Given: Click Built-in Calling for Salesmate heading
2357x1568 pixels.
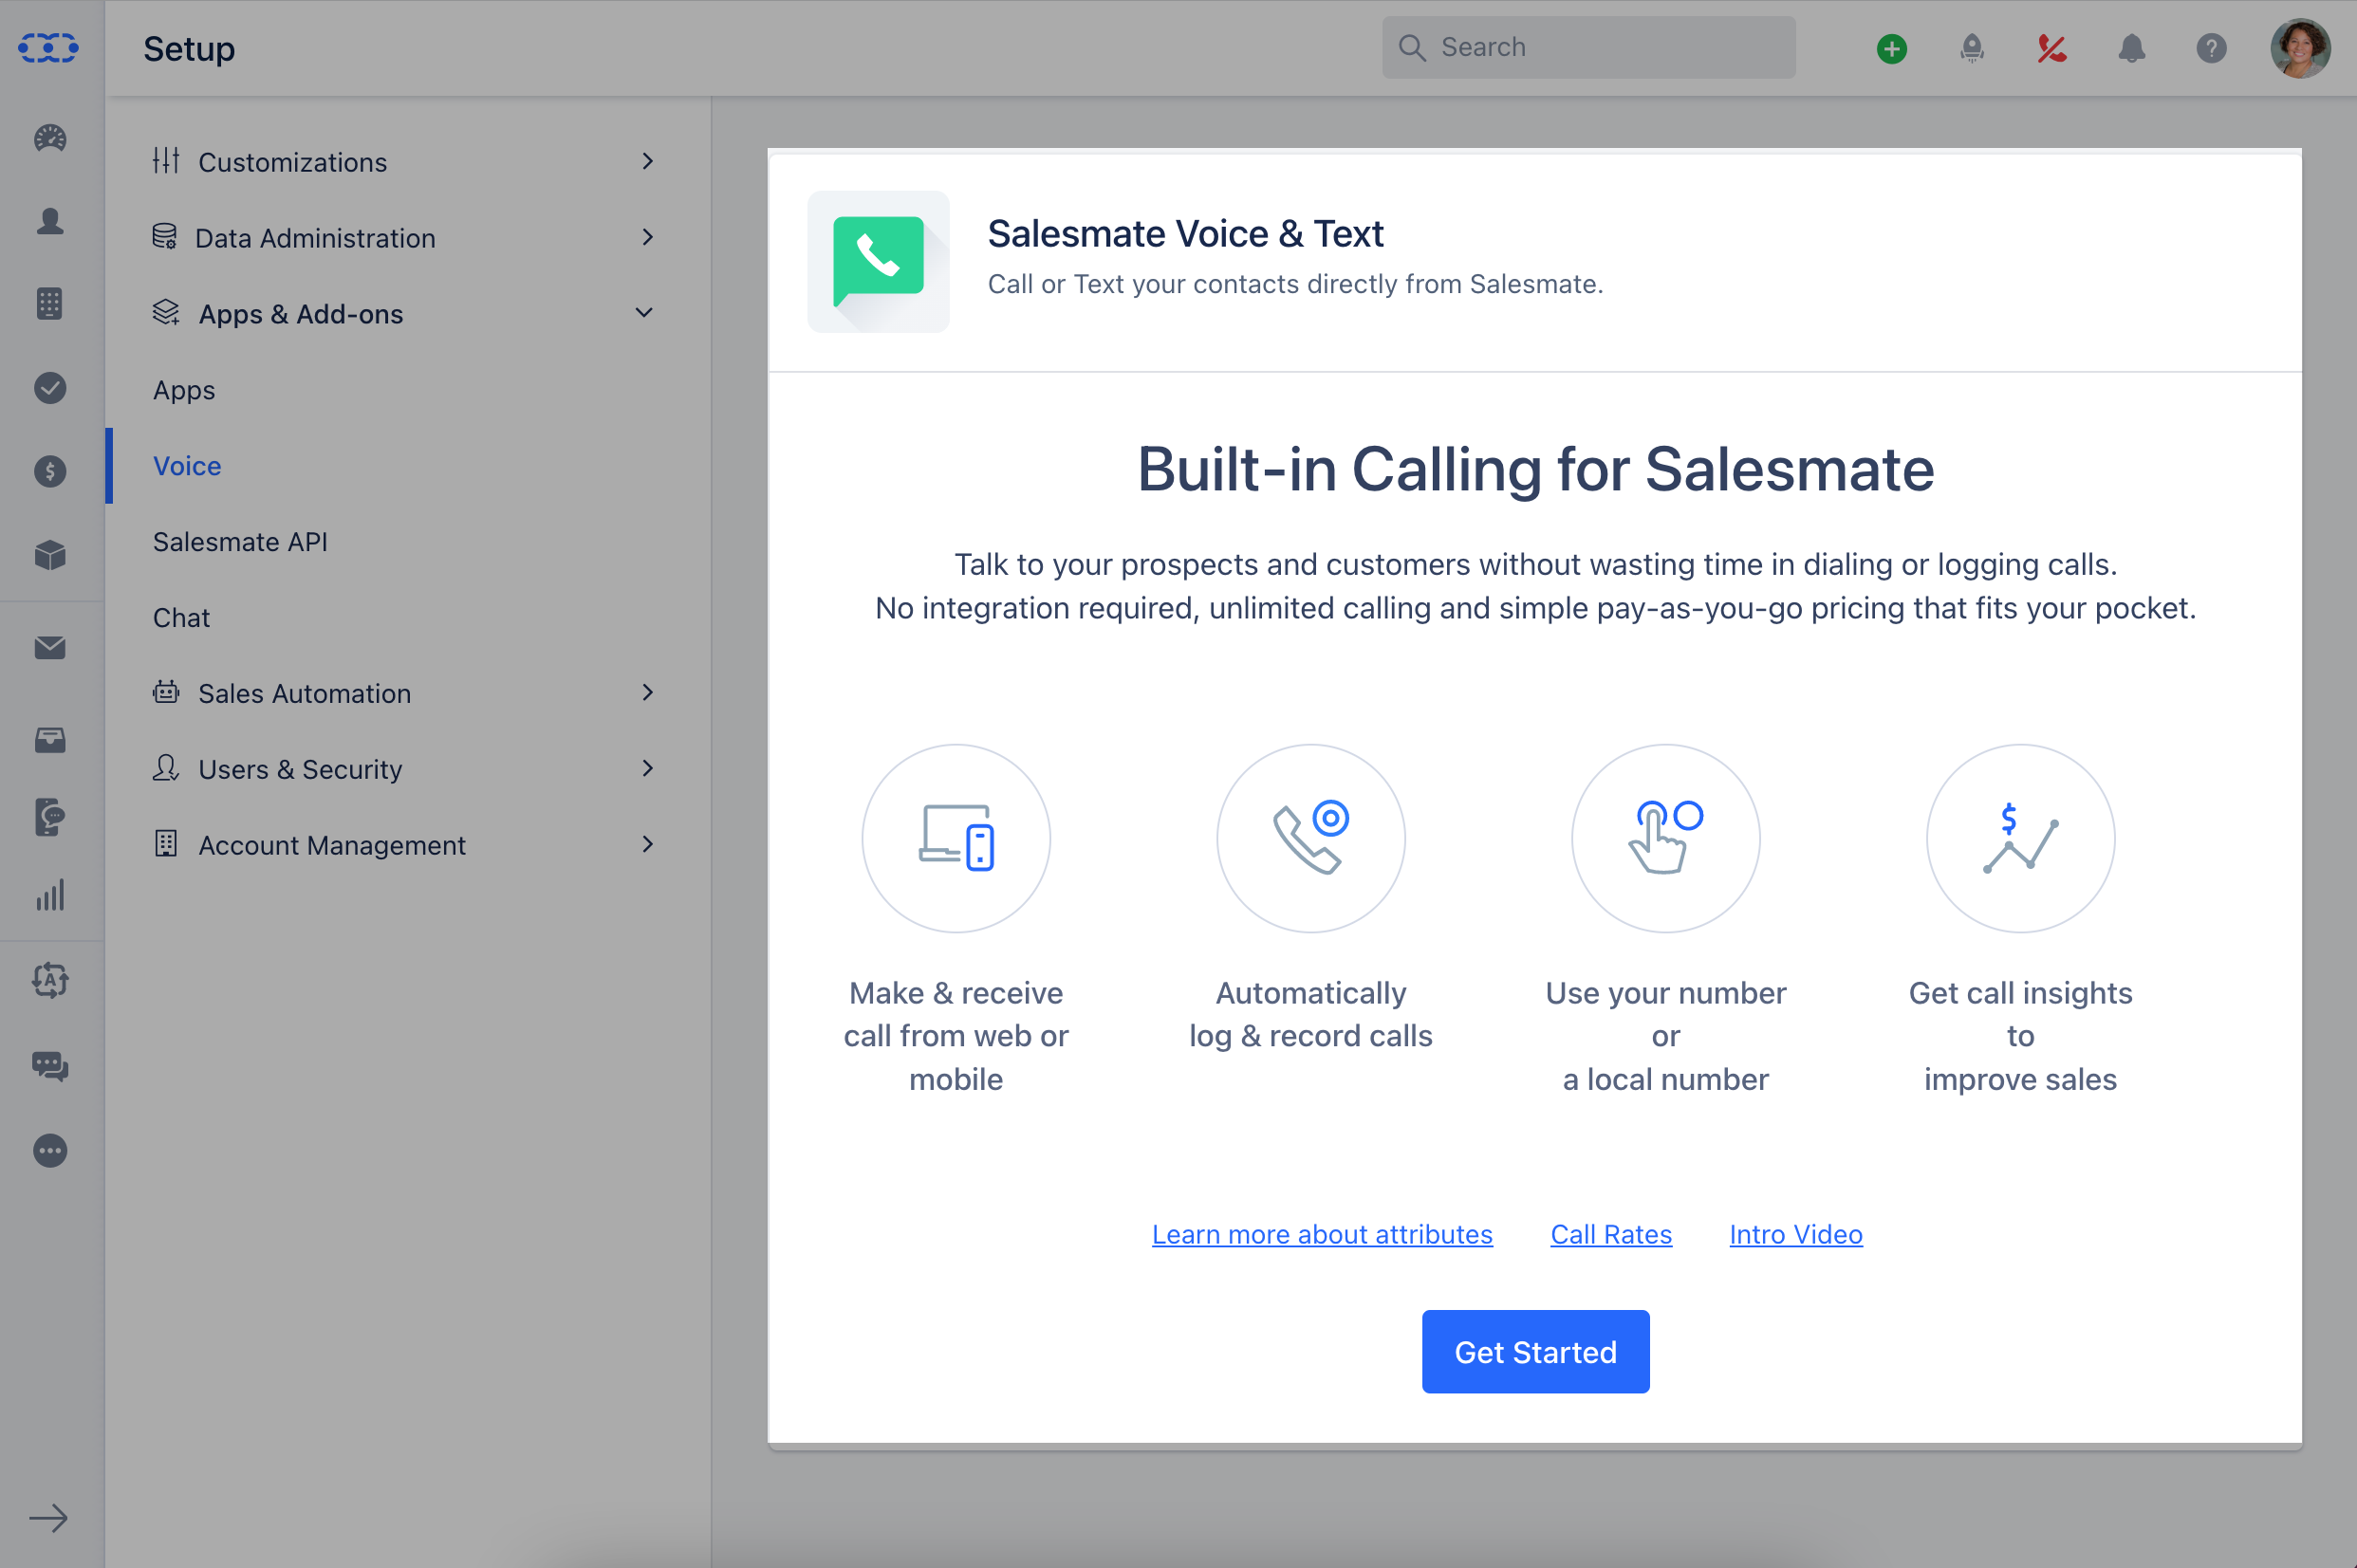Looking at the screenshot, I should [1535, 469].
